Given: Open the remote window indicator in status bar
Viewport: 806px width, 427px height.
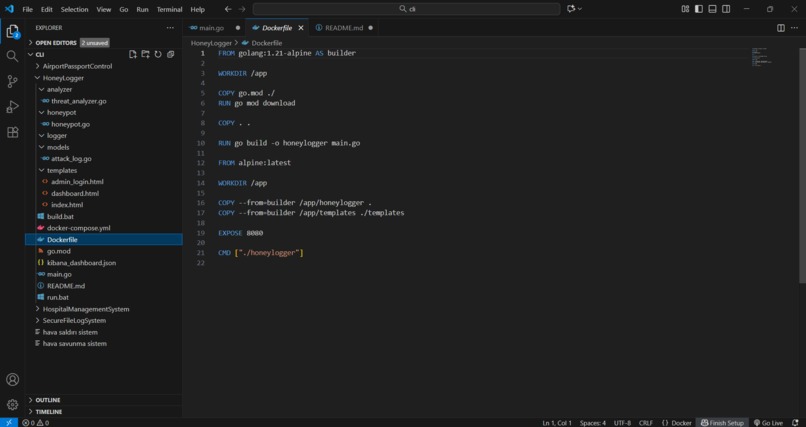Looking at the screenshot, I should coord(9,423).
